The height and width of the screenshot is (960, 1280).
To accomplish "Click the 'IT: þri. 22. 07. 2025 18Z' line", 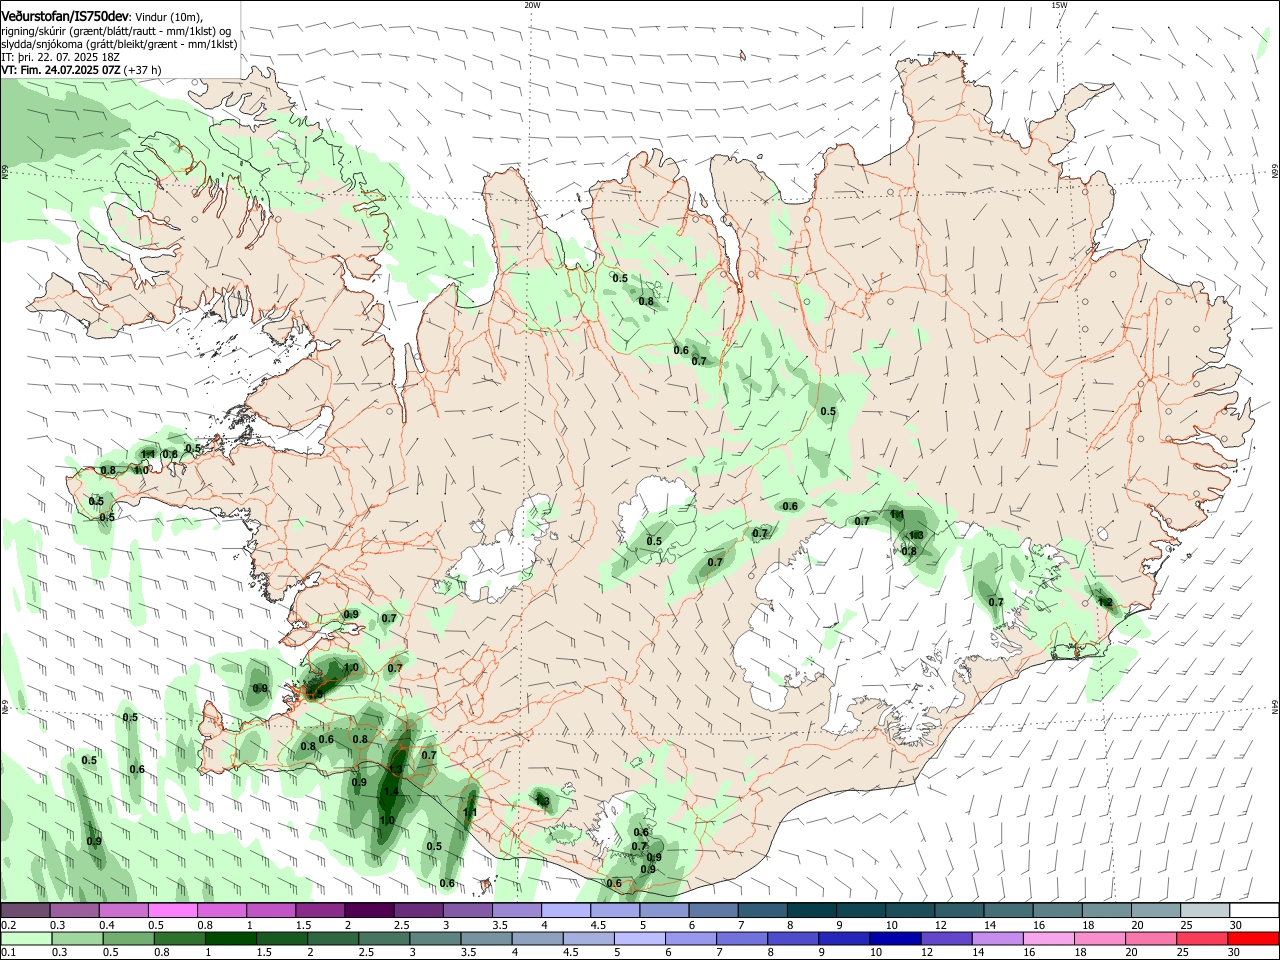I will coord(61,57).
